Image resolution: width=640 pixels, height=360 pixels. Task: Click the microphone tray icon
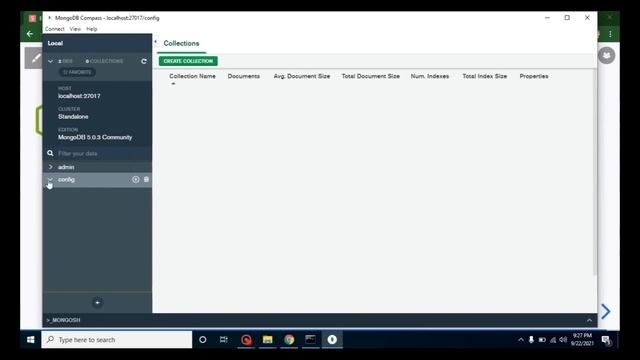531,340
